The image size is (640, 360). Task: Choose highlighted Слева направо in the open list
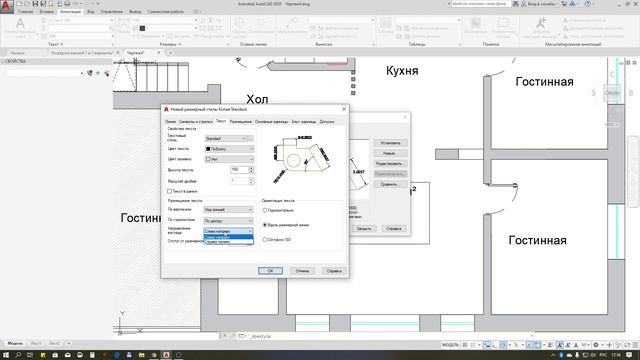pyautogui.click(x=228, y=237)
